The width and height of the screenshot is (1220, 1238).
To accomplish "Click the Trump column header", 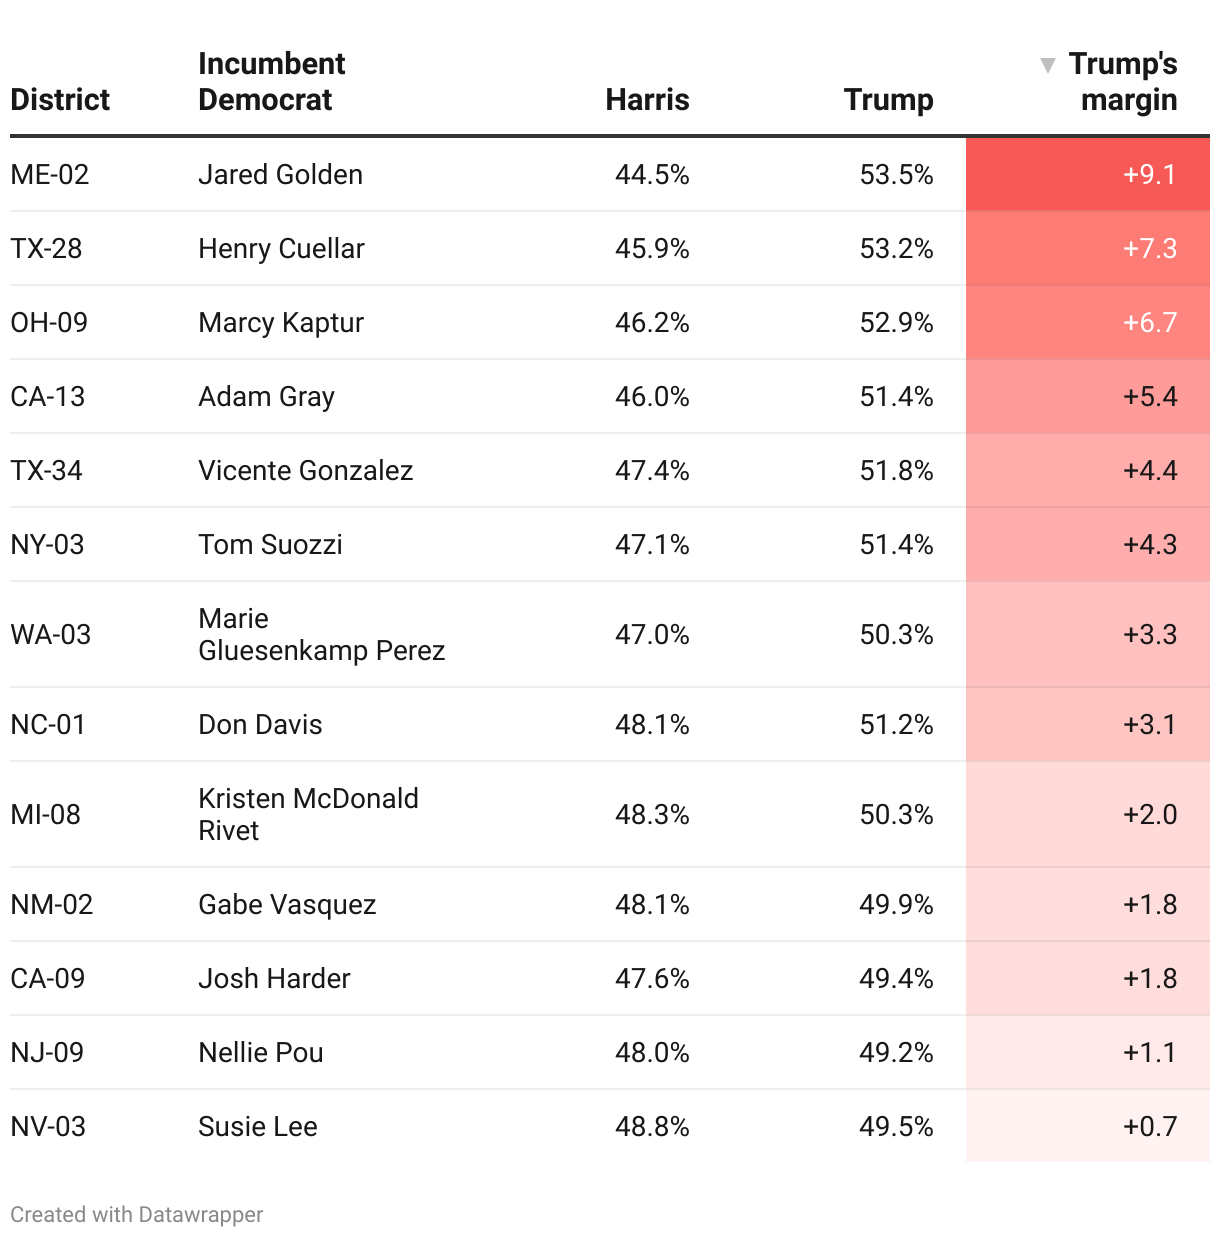I will tap(888, 100).
